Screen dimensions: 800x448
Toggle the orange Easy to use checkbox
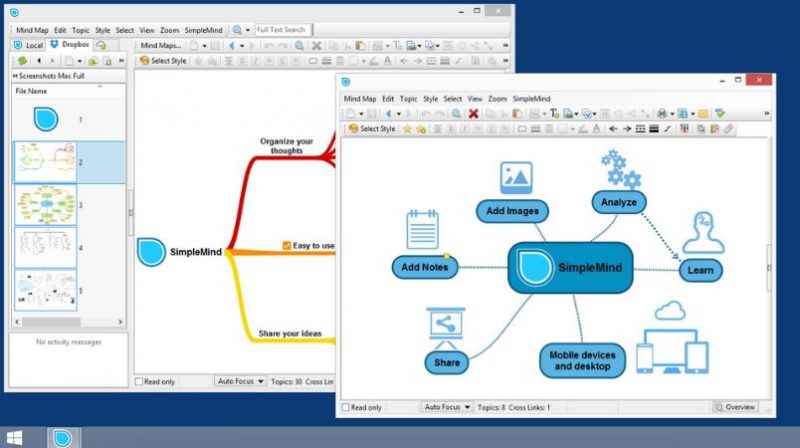click(287, 245)
